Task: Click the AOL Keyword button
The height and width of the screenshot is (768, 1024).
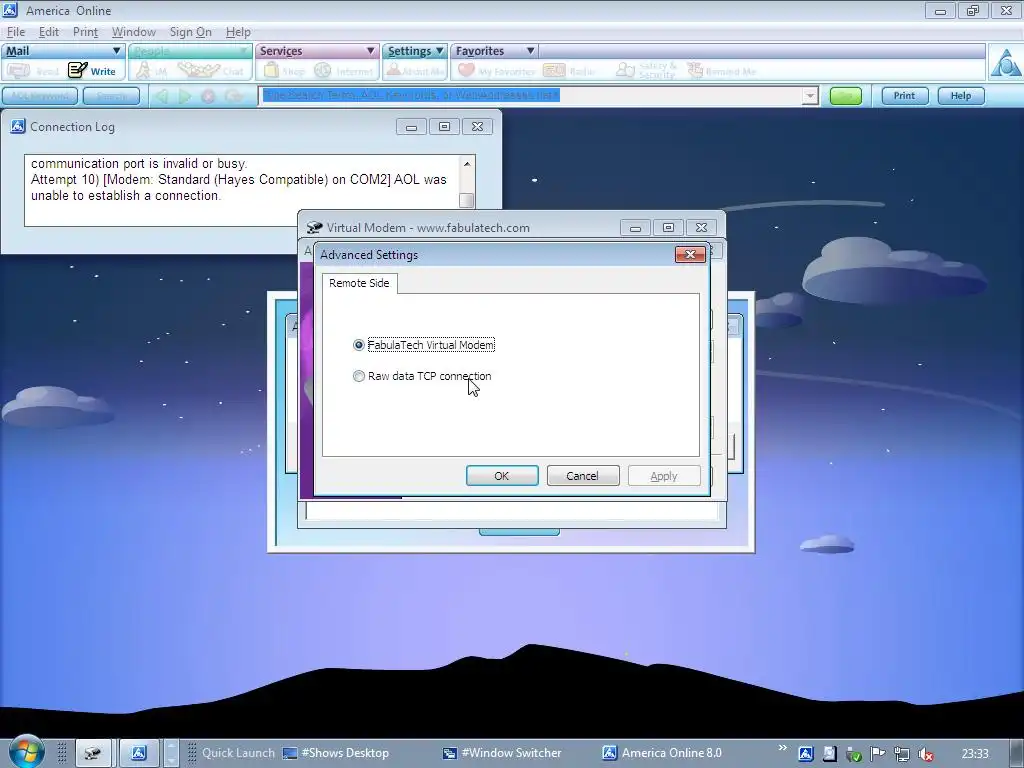Action: (40, 96)
